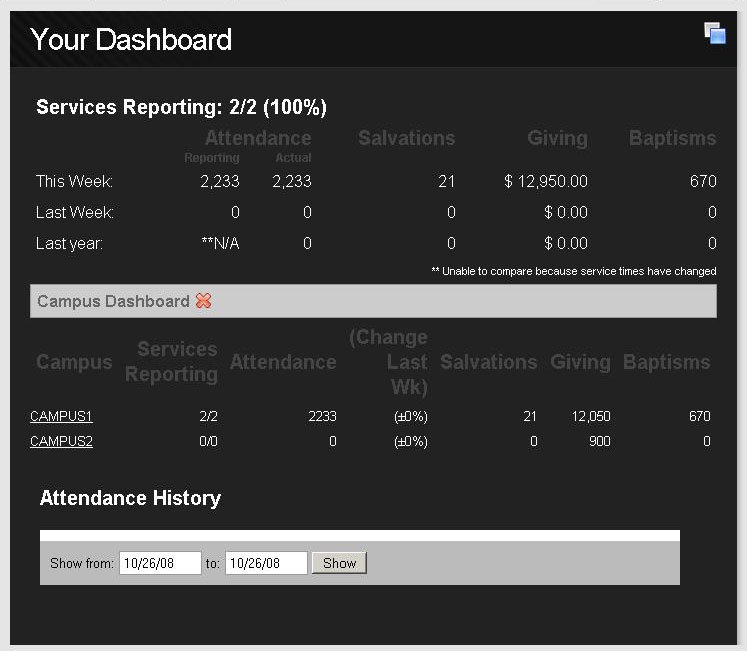747x651 pixels.
Task: Click CAMPUS2 giving value 900
Action: [x=600, y=441]
